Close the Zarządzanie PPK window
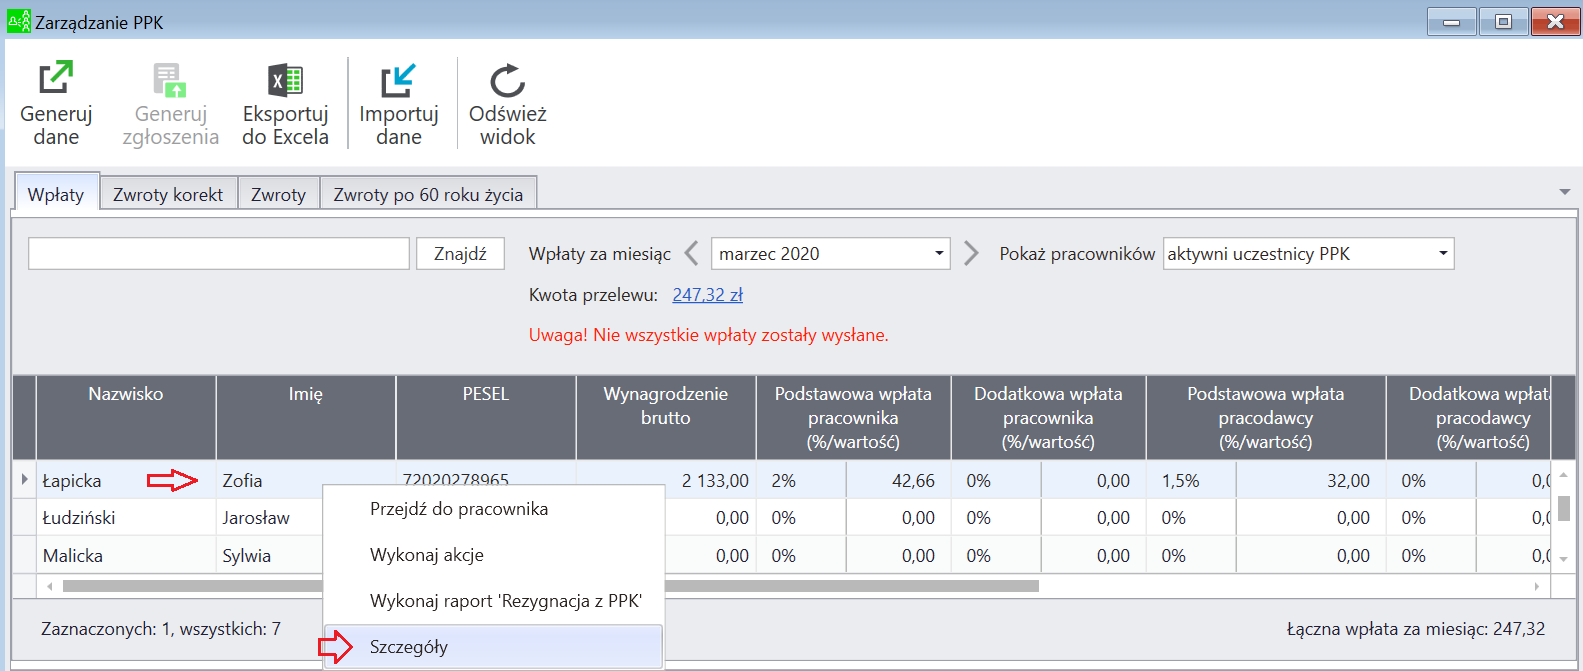1583x671 pixels. point(1555,22)
